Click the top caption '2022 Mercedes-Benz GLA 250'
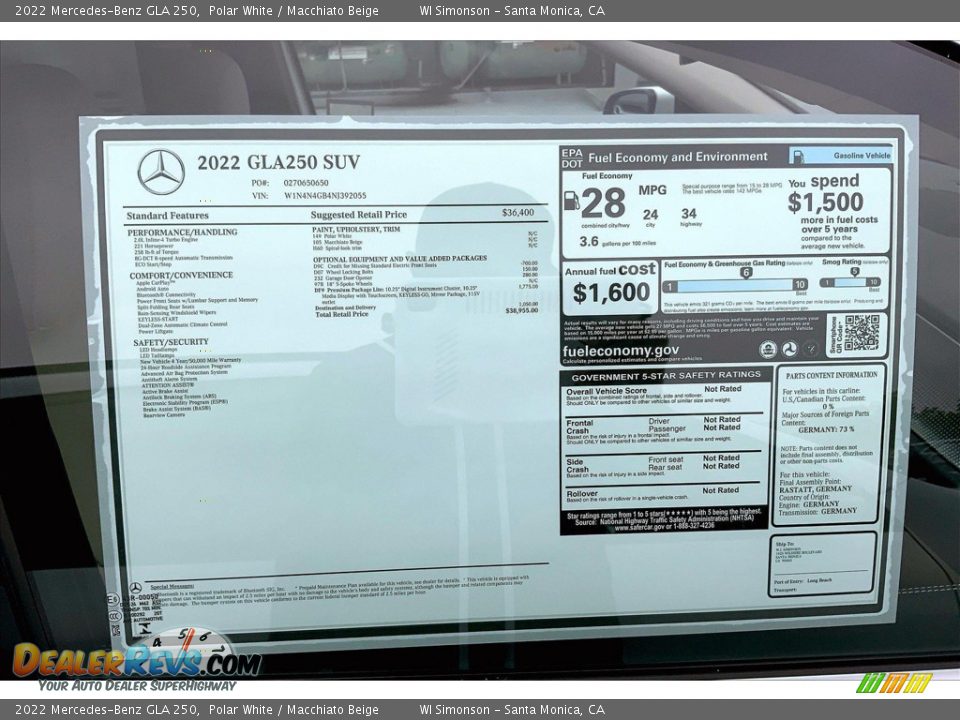This screenshot has height=720, width=960. coord(107,10)
